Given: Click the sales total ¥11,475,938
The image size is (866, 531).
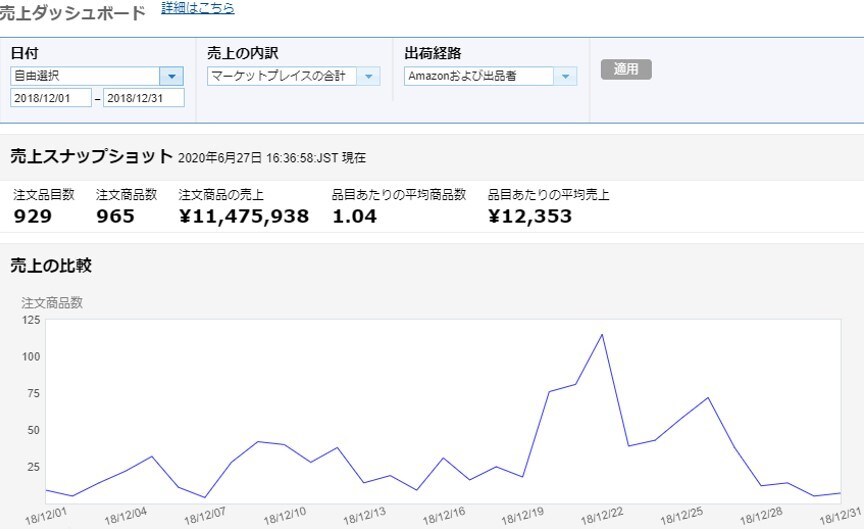Looking at the screenshot, I should coord(244,216).
